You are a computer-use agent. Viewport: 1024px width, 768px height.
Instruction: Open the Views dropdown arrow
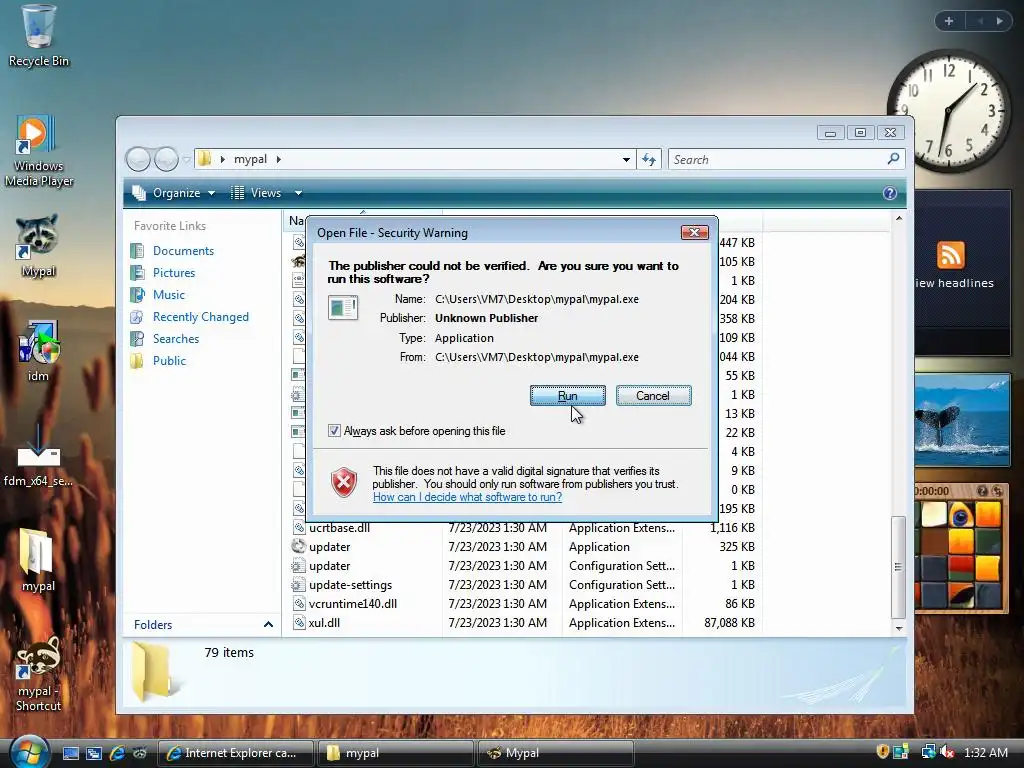click(298, 193)
